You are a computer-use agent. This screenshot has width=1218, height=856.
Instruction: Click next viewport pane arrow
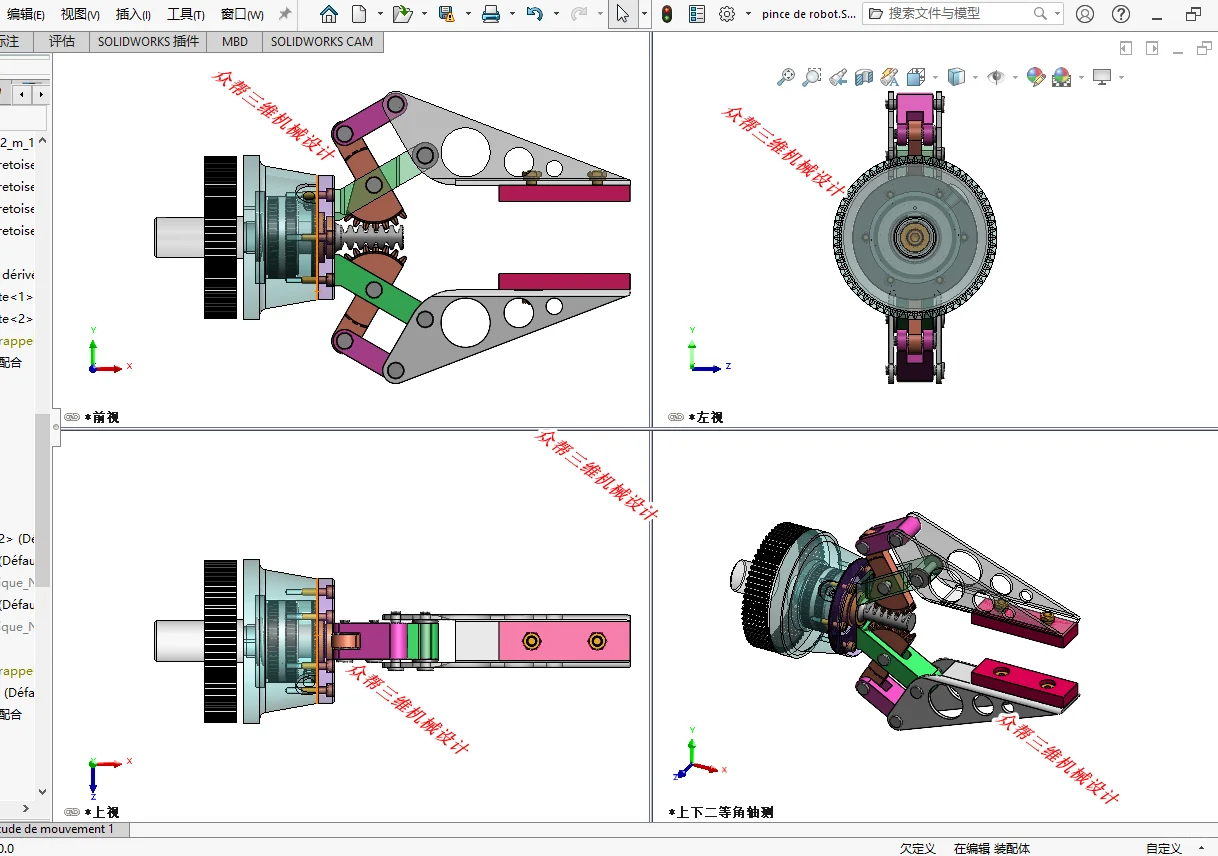[1152, 48]
